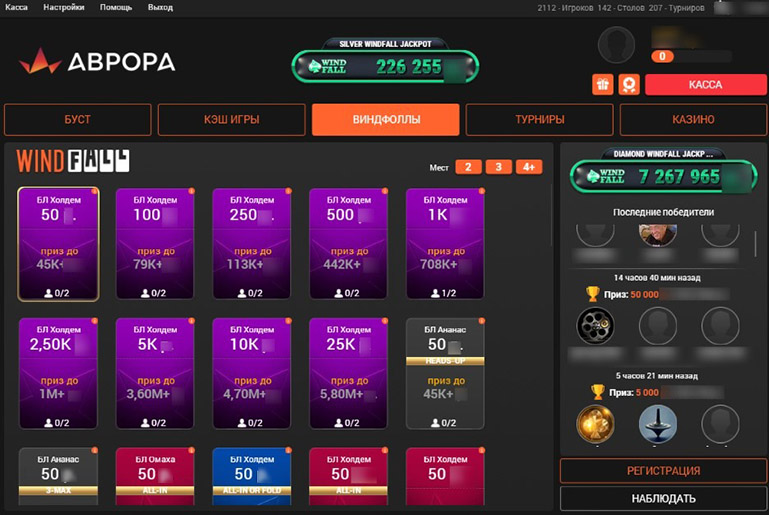
Task: Click the achievements medal icon
Action: (x=628, y=85)
